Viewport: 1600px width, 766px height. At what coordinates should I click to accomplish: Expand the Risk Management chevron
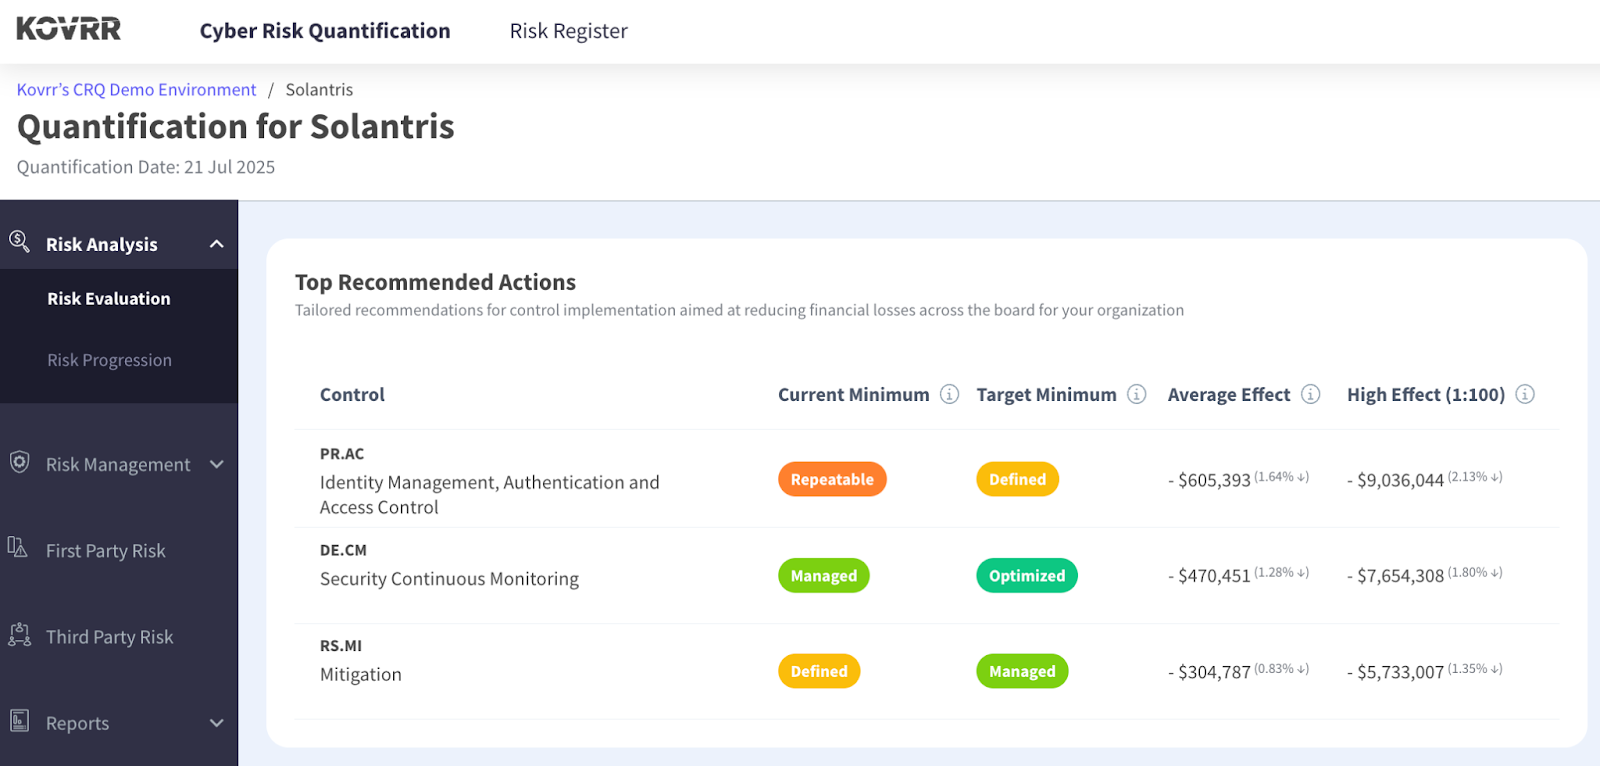pos(216,464)
